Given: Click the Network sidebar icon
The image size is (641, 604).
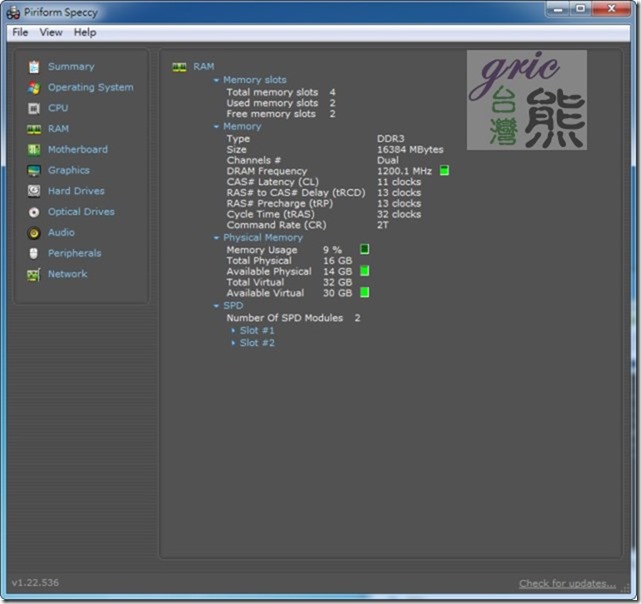Looking at the screenshot, I should point(34,274).
